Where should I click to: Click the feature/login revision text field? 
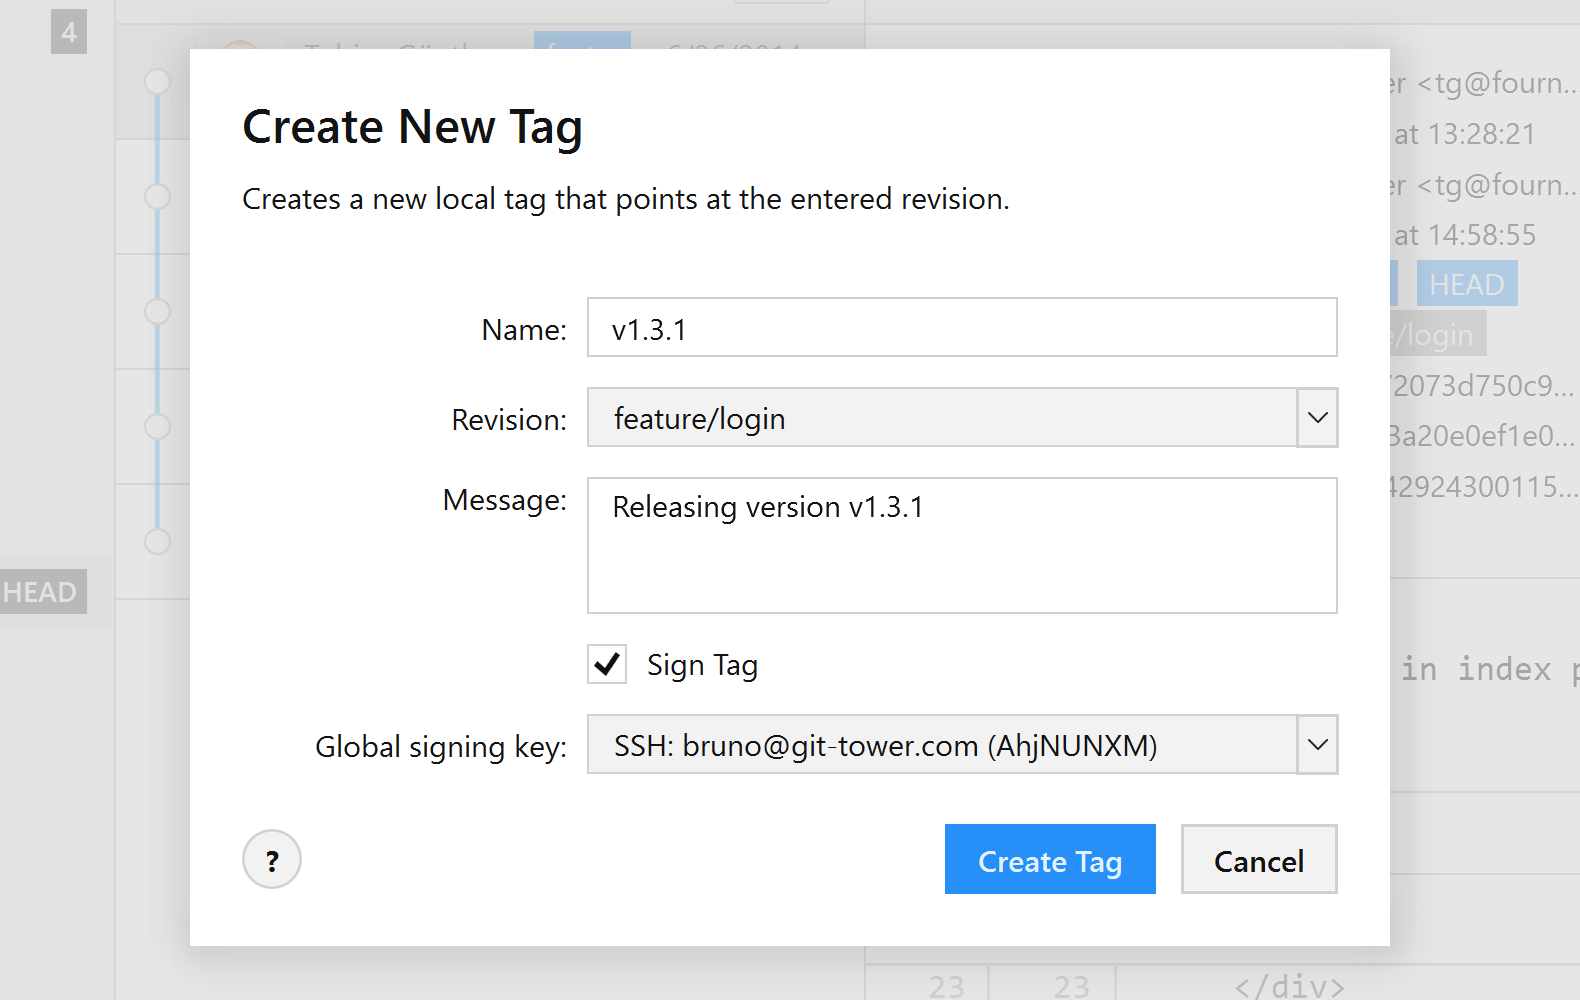tap(940, 418)
